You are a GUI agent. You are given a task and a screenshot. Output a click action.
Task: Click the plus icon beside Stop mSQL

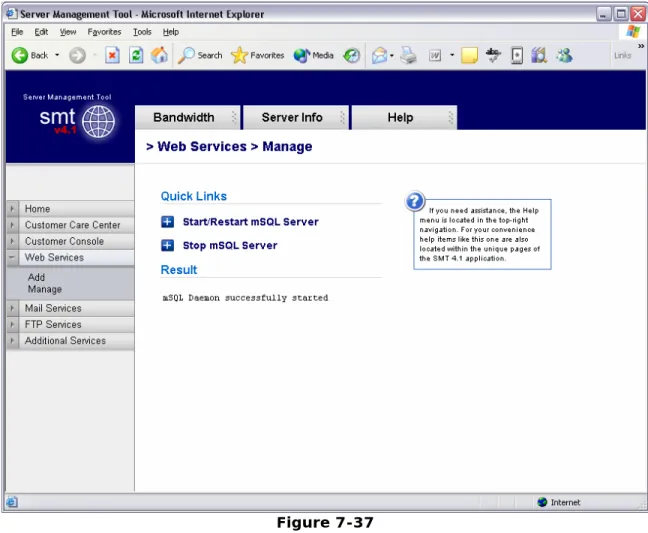[x=167, y=245]
